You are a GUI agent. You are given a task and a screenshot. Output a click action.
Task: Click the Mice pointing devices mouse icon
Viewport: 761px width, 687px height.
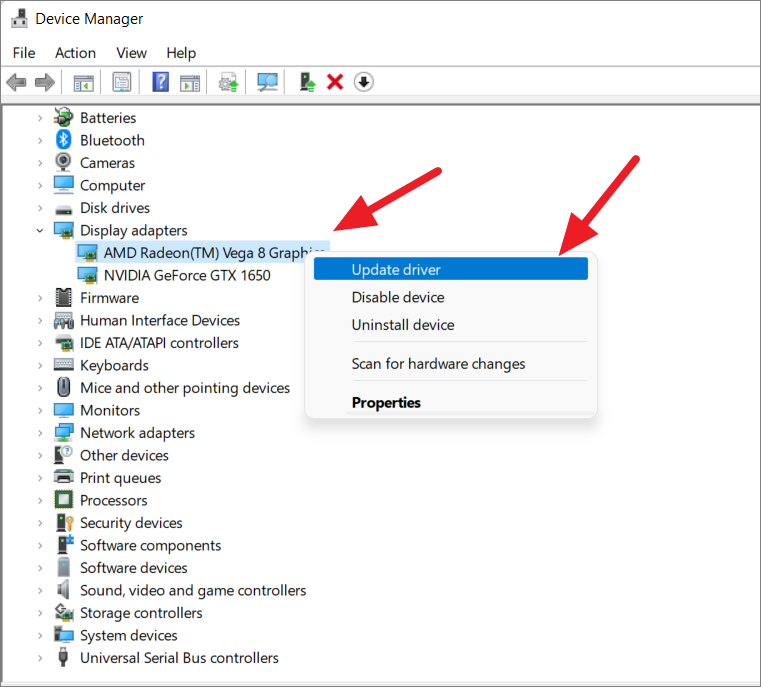(x=64, y=387)
